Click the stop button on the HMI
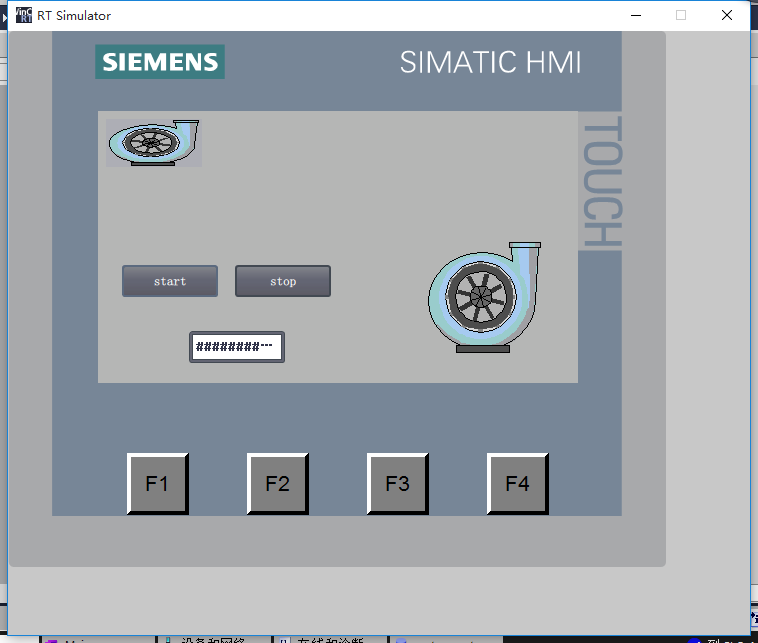This screenshot has height=643, width=758. pyautogui.click(x=283, y=281)
